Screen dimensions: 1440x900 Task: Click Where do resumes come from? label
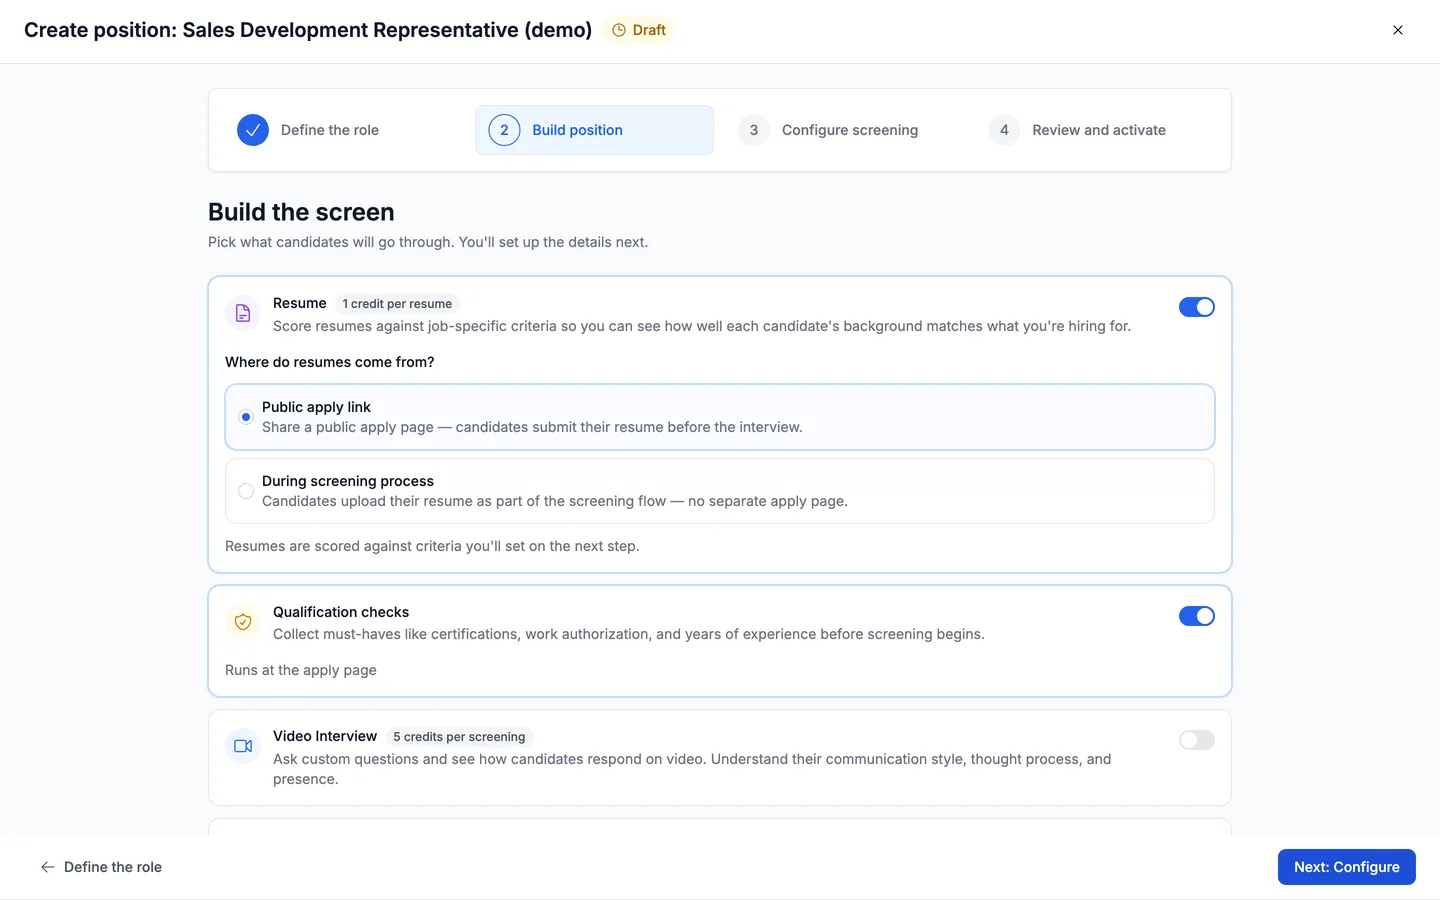click(x=330, y=362)
